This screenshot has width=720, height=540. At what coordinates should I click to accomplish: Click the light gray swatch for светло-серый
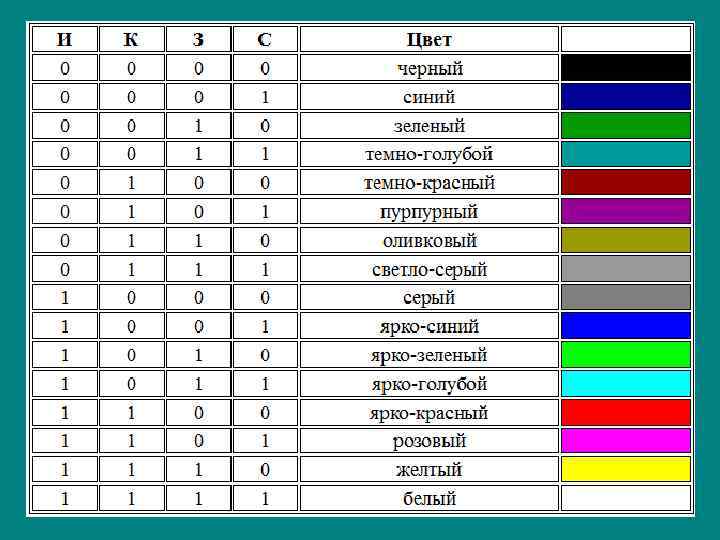click(x=626, y=269)
